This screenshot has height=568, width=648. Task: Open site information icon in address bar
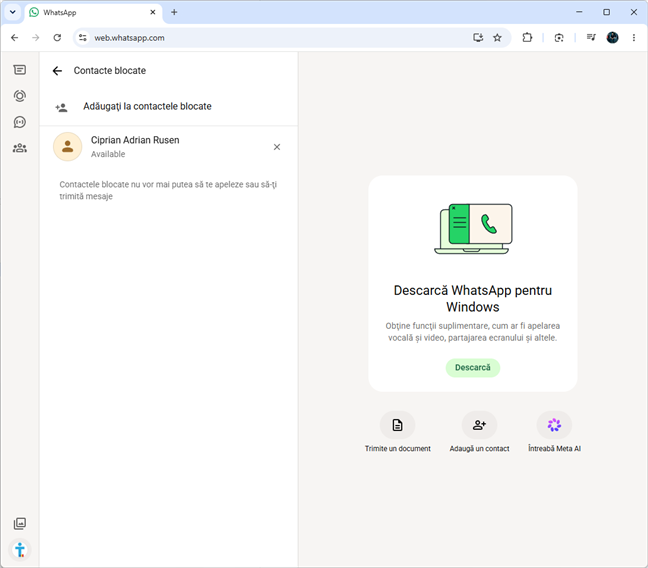point(83,38)
